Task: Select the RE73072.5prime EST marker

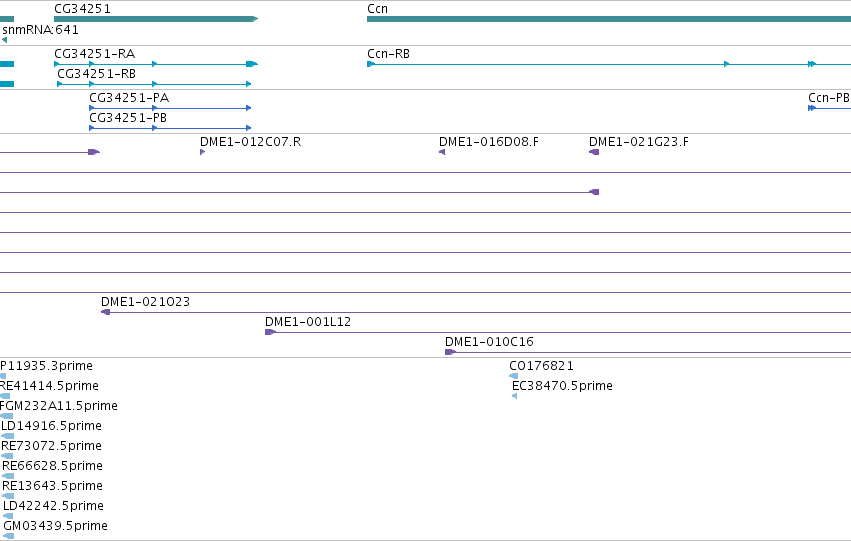Action: pos(7,456)
